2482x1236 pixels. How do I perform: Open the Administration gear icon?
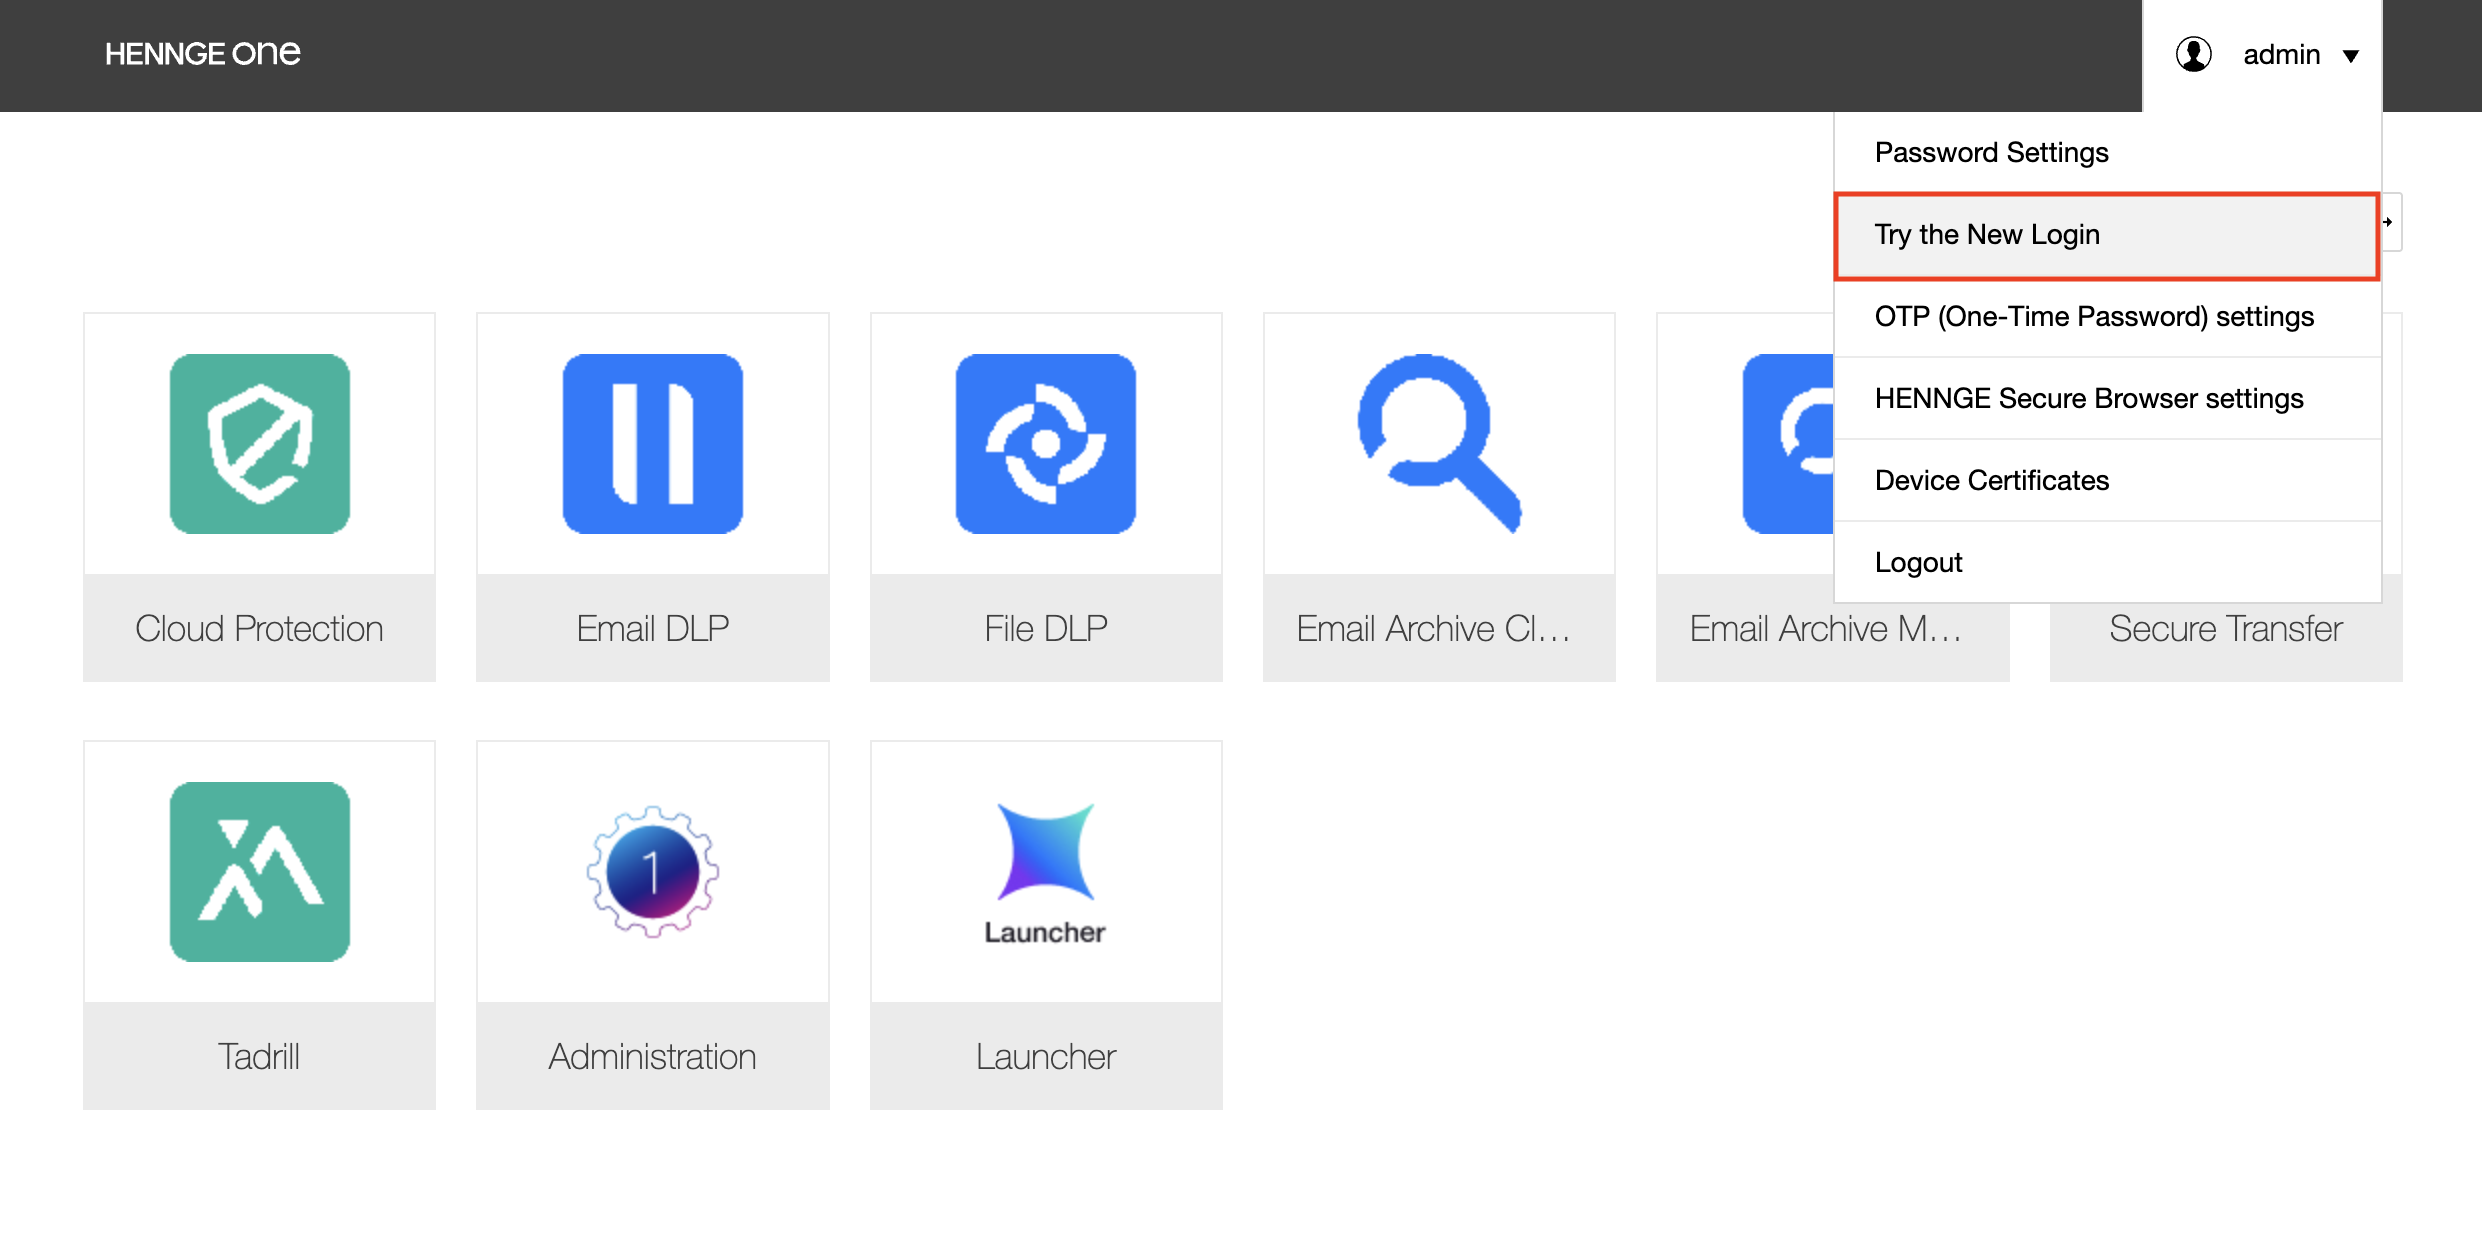pos(652,871)
